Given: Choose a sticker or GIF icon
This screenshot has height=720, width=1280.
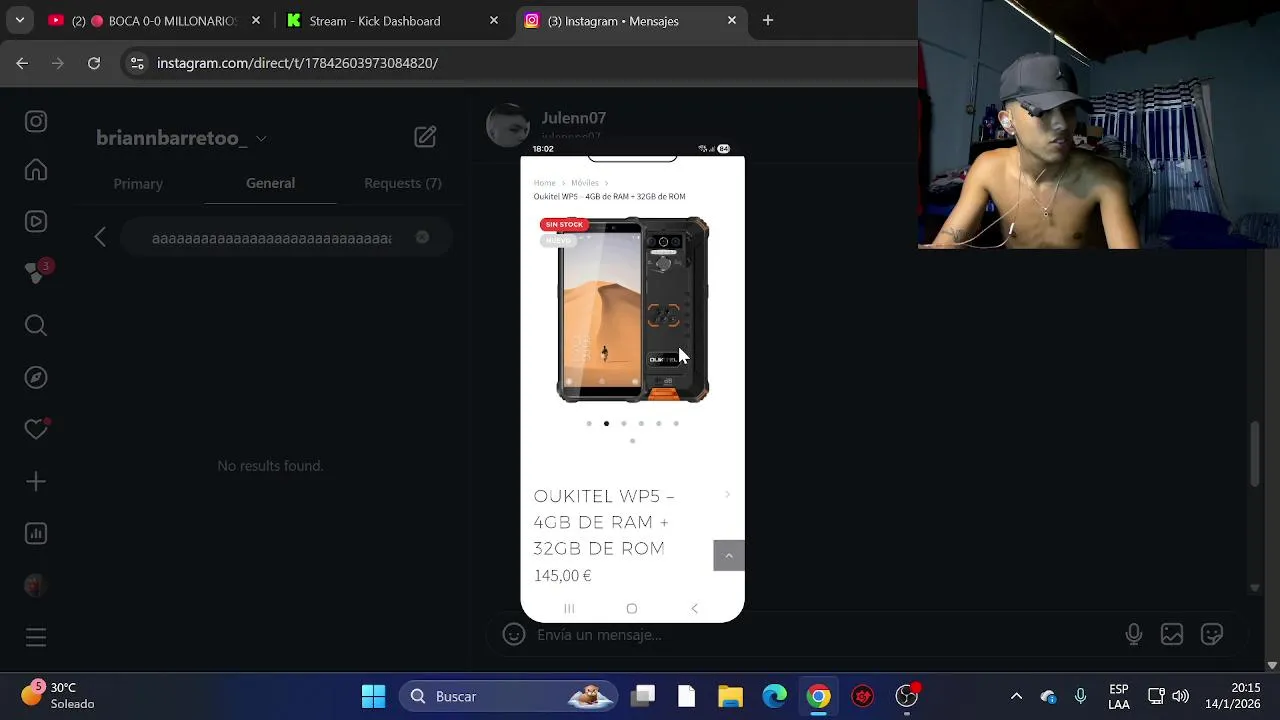Looking at the screenshot, I should (1212, 634).
